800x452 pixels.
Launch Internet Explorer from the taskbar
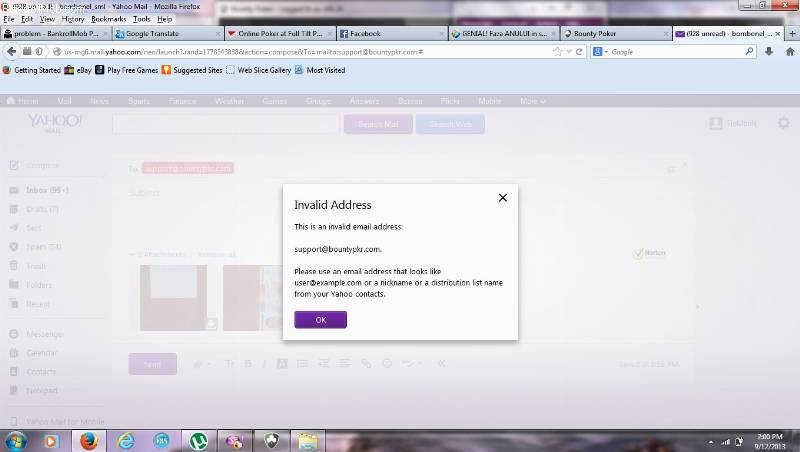126,440
